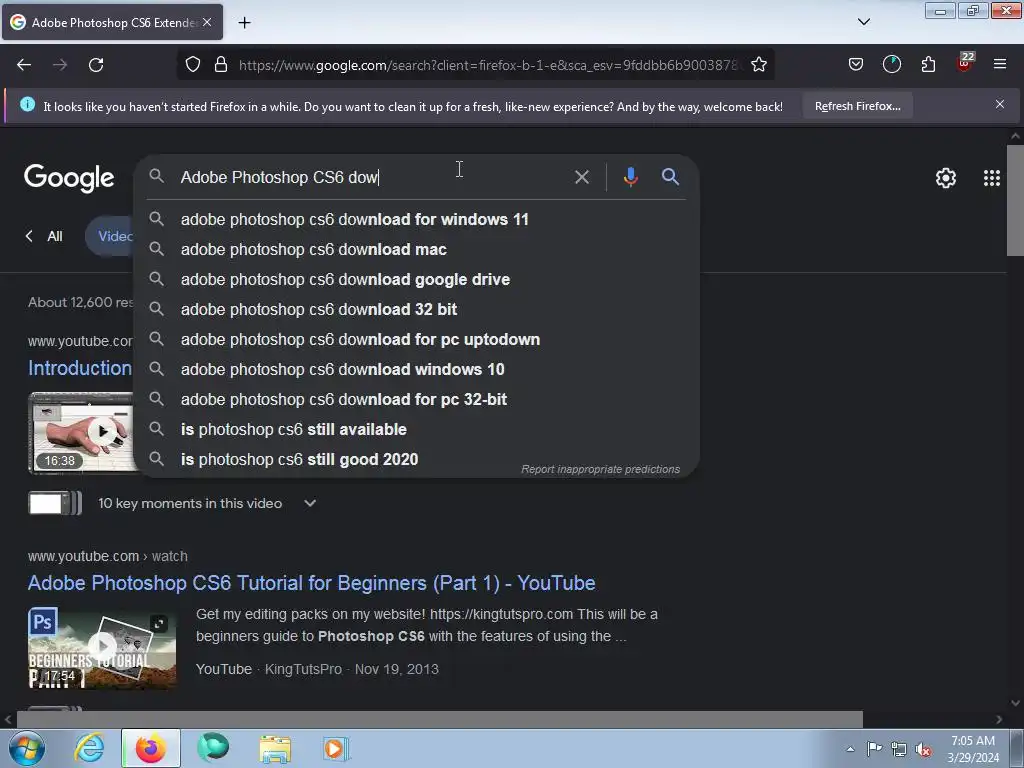
Task: Click Report inappropriate predictions link
Action: coord(600,470)
